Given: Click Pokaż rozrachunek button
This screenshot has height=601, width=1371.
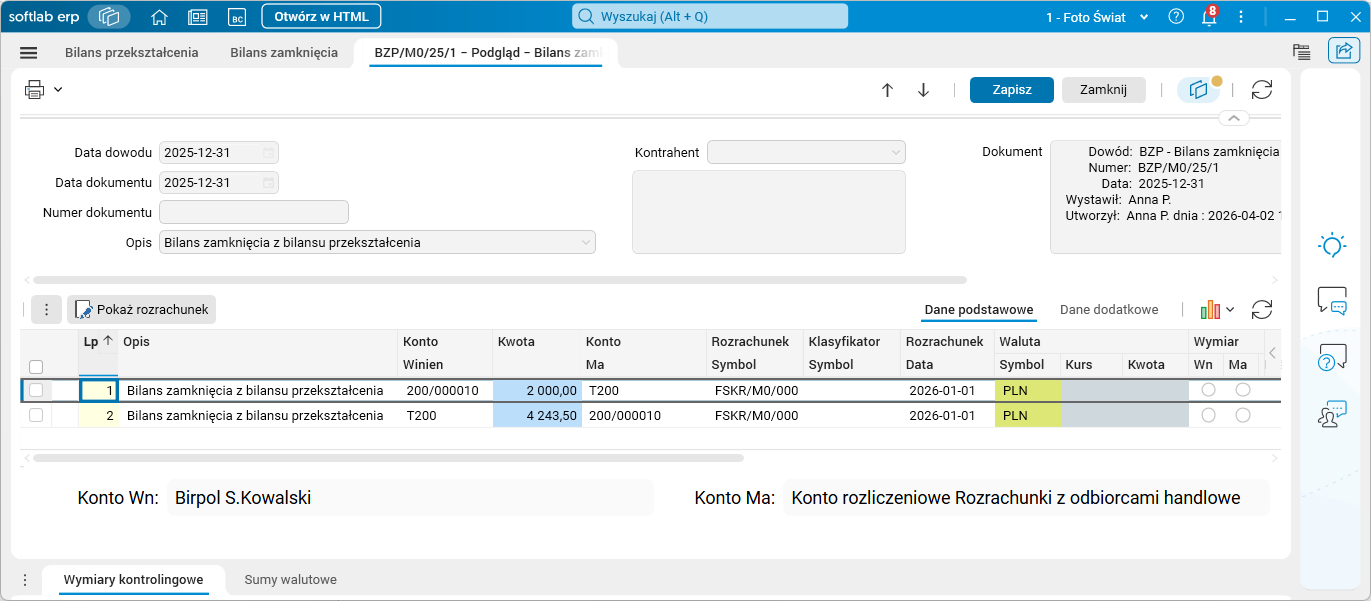Looking at the screenshot, I should pyautogui.click(x=142, y=310).
